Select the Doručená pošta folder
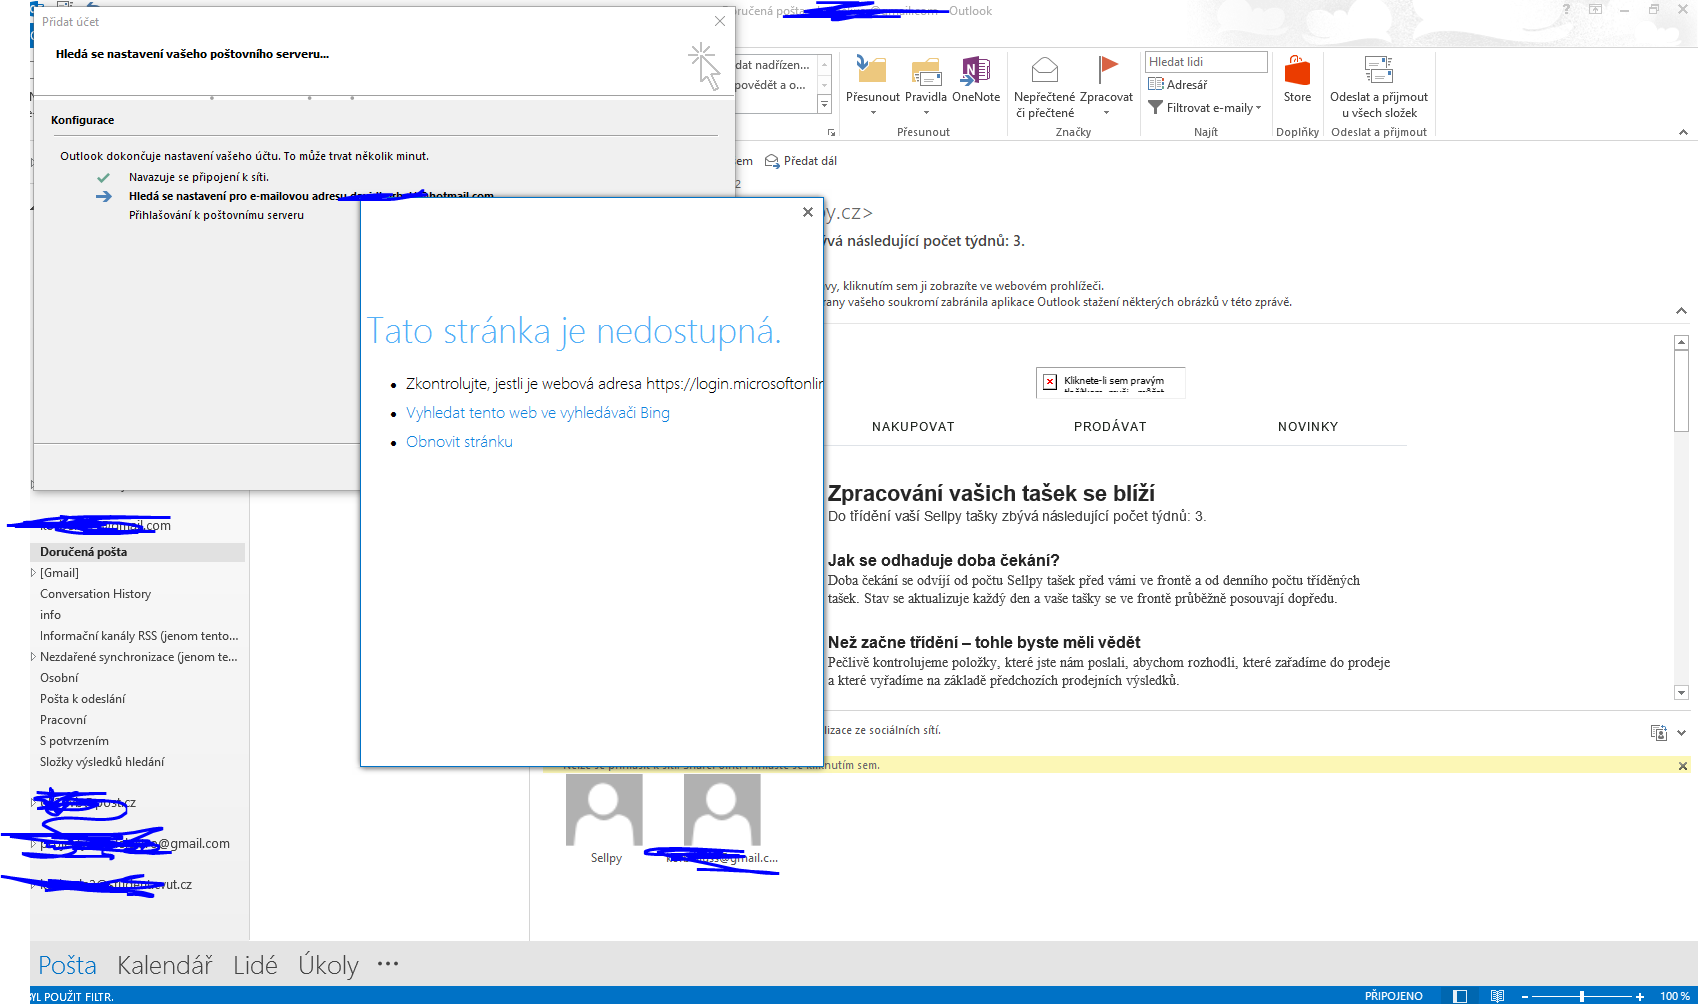Image resolution: width=1698 pixels, height=1004 pixels. click(x=138, y=552)
